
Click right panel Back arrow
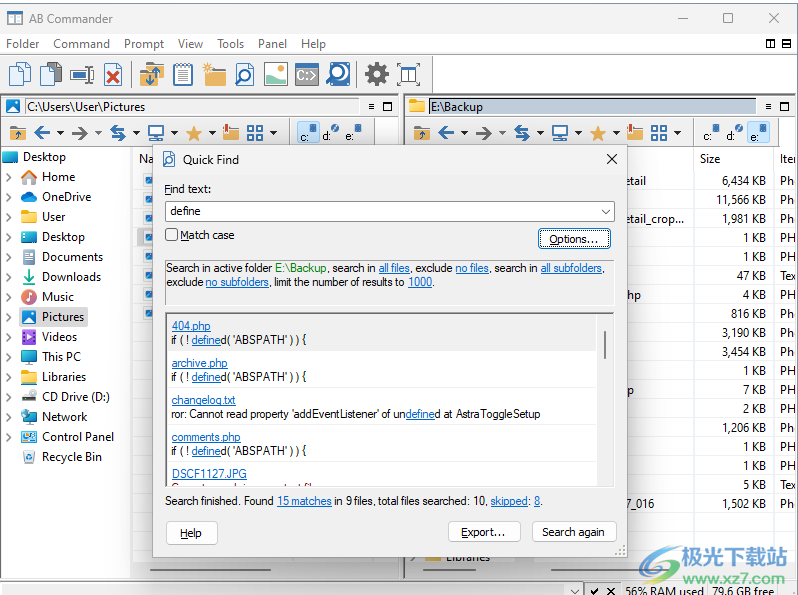coord(446,133)
